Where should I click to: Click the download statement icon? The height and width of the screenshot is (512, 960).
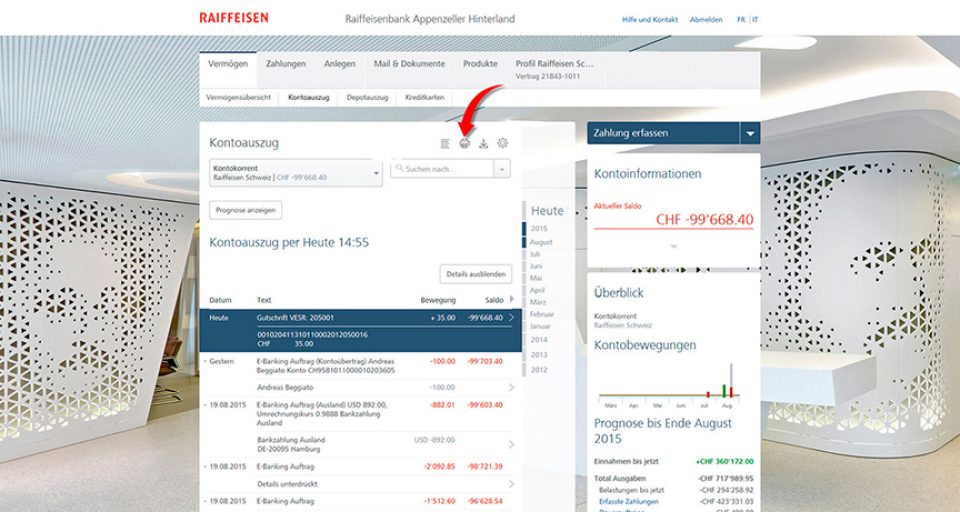(x=484, y=144)
